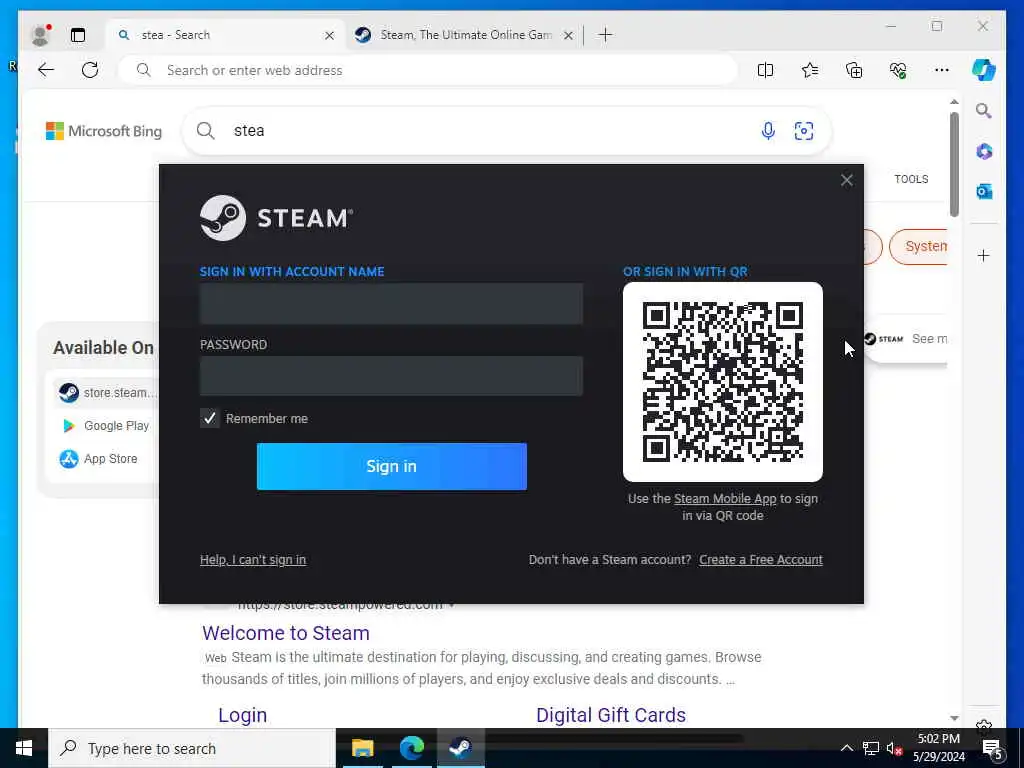
Task: Open Edge Settings and more ellipsis
Action: tap(942, 70)
